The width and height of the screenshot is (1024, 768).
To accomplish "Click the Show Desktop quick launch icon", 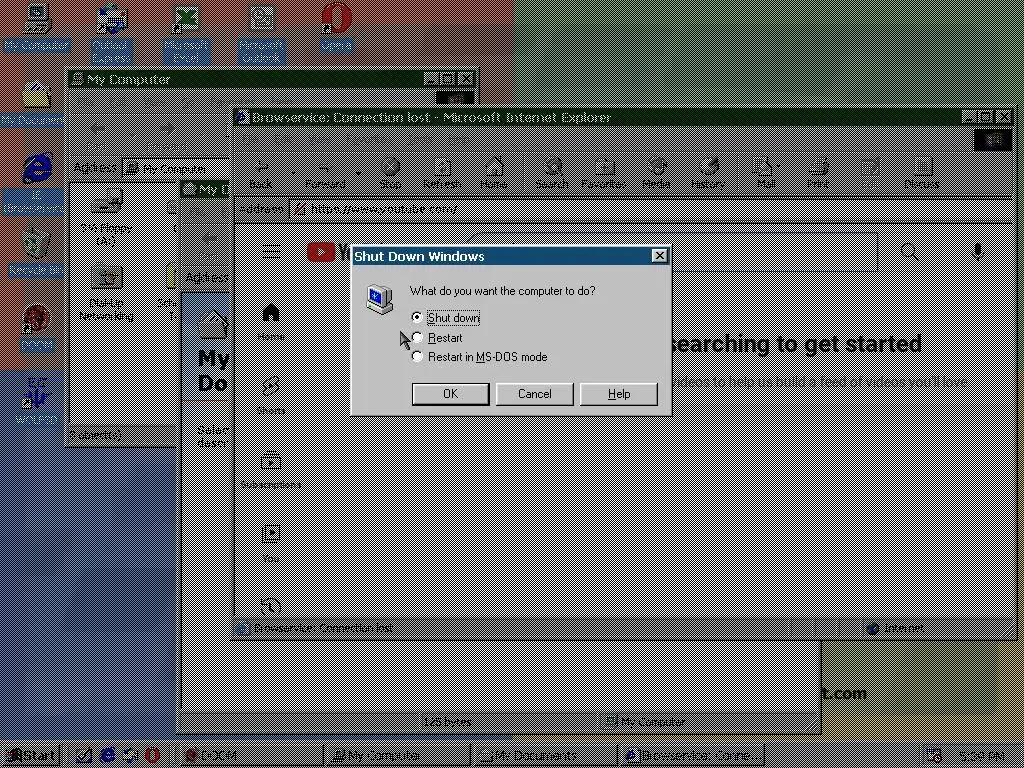I will 84,756.
